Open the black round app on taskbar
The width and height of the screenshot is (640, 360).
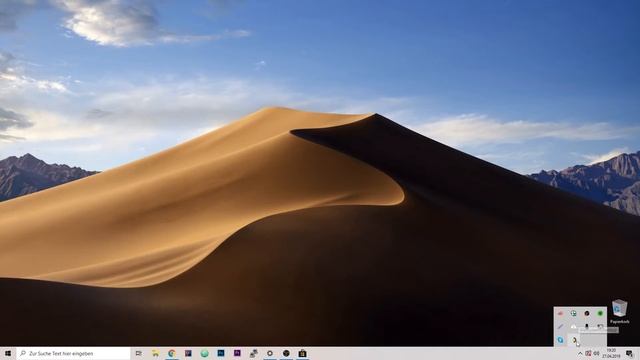(286, 353)
